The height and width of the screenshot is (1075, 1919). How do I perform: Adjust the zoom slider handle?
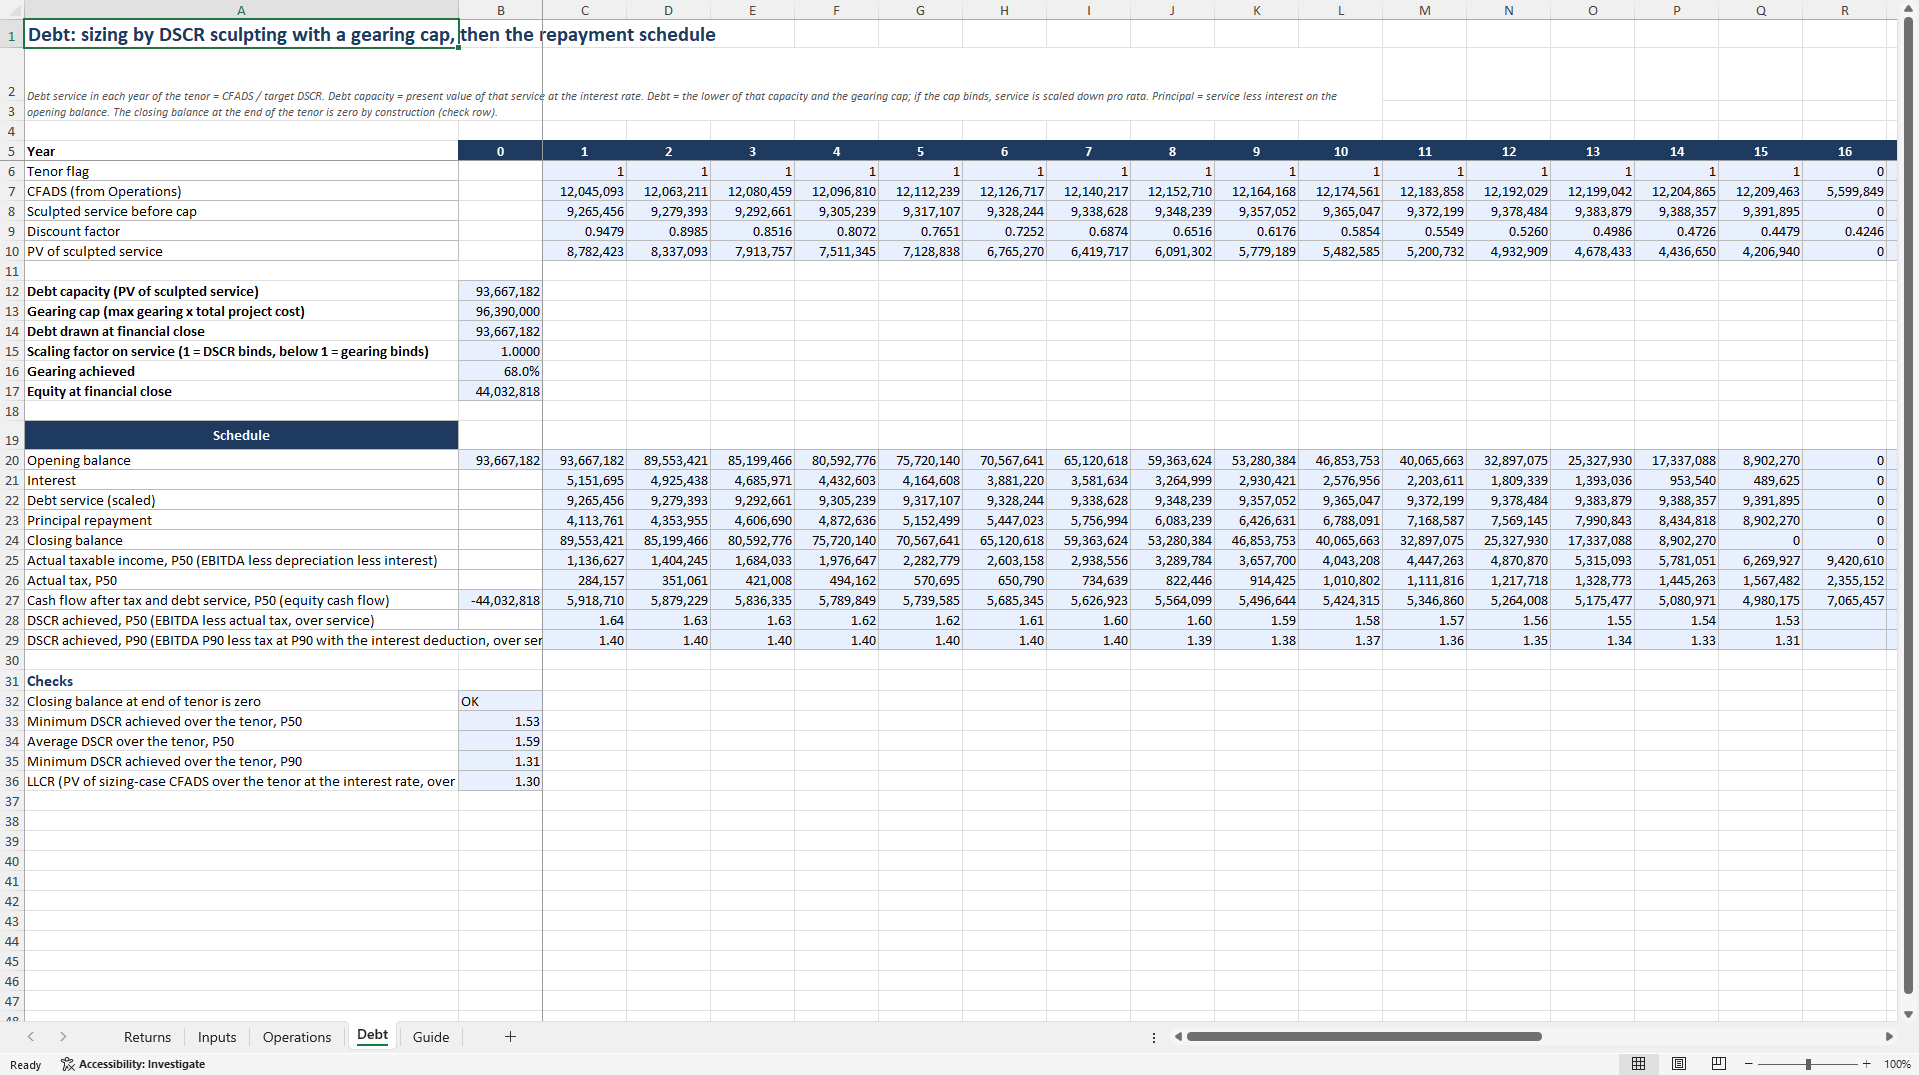click(x=1808, y=1064)
